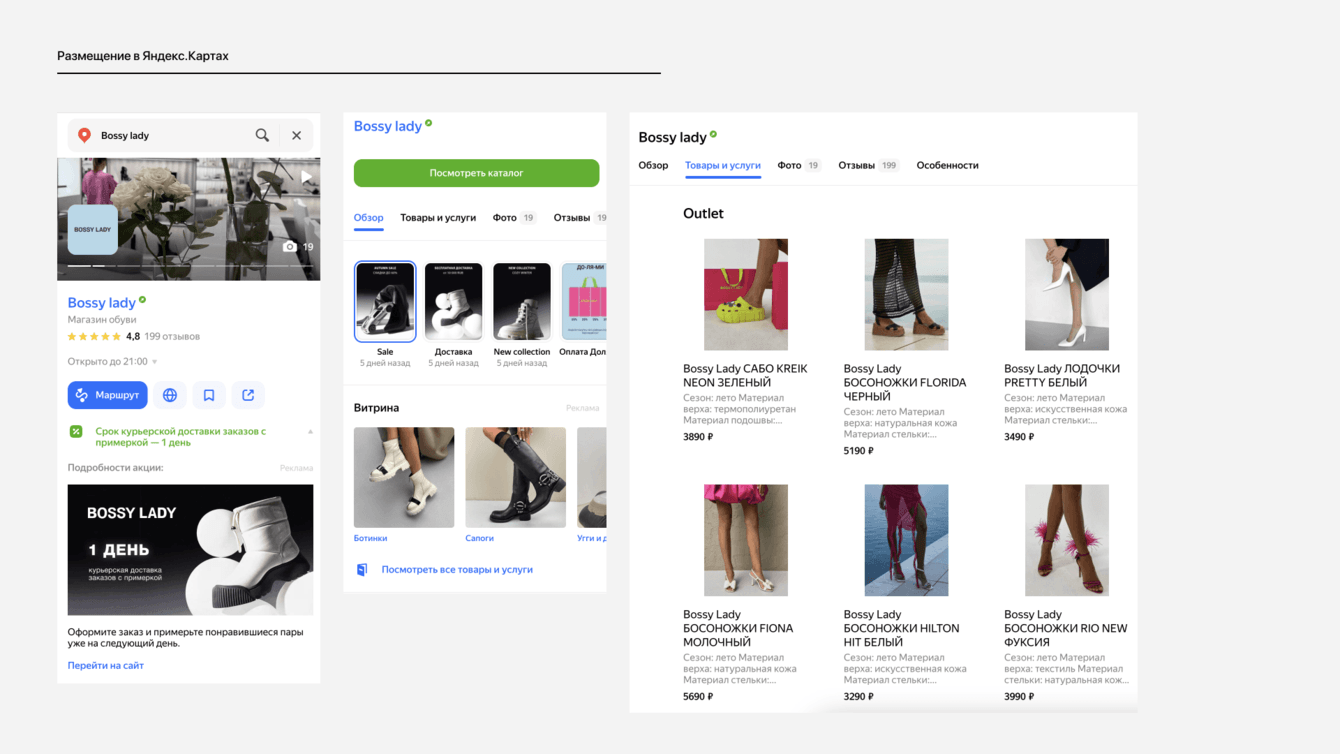The image size is (1340, 754).
Task: Click the verified badge in the middle panel
Action: click(429, 123)
